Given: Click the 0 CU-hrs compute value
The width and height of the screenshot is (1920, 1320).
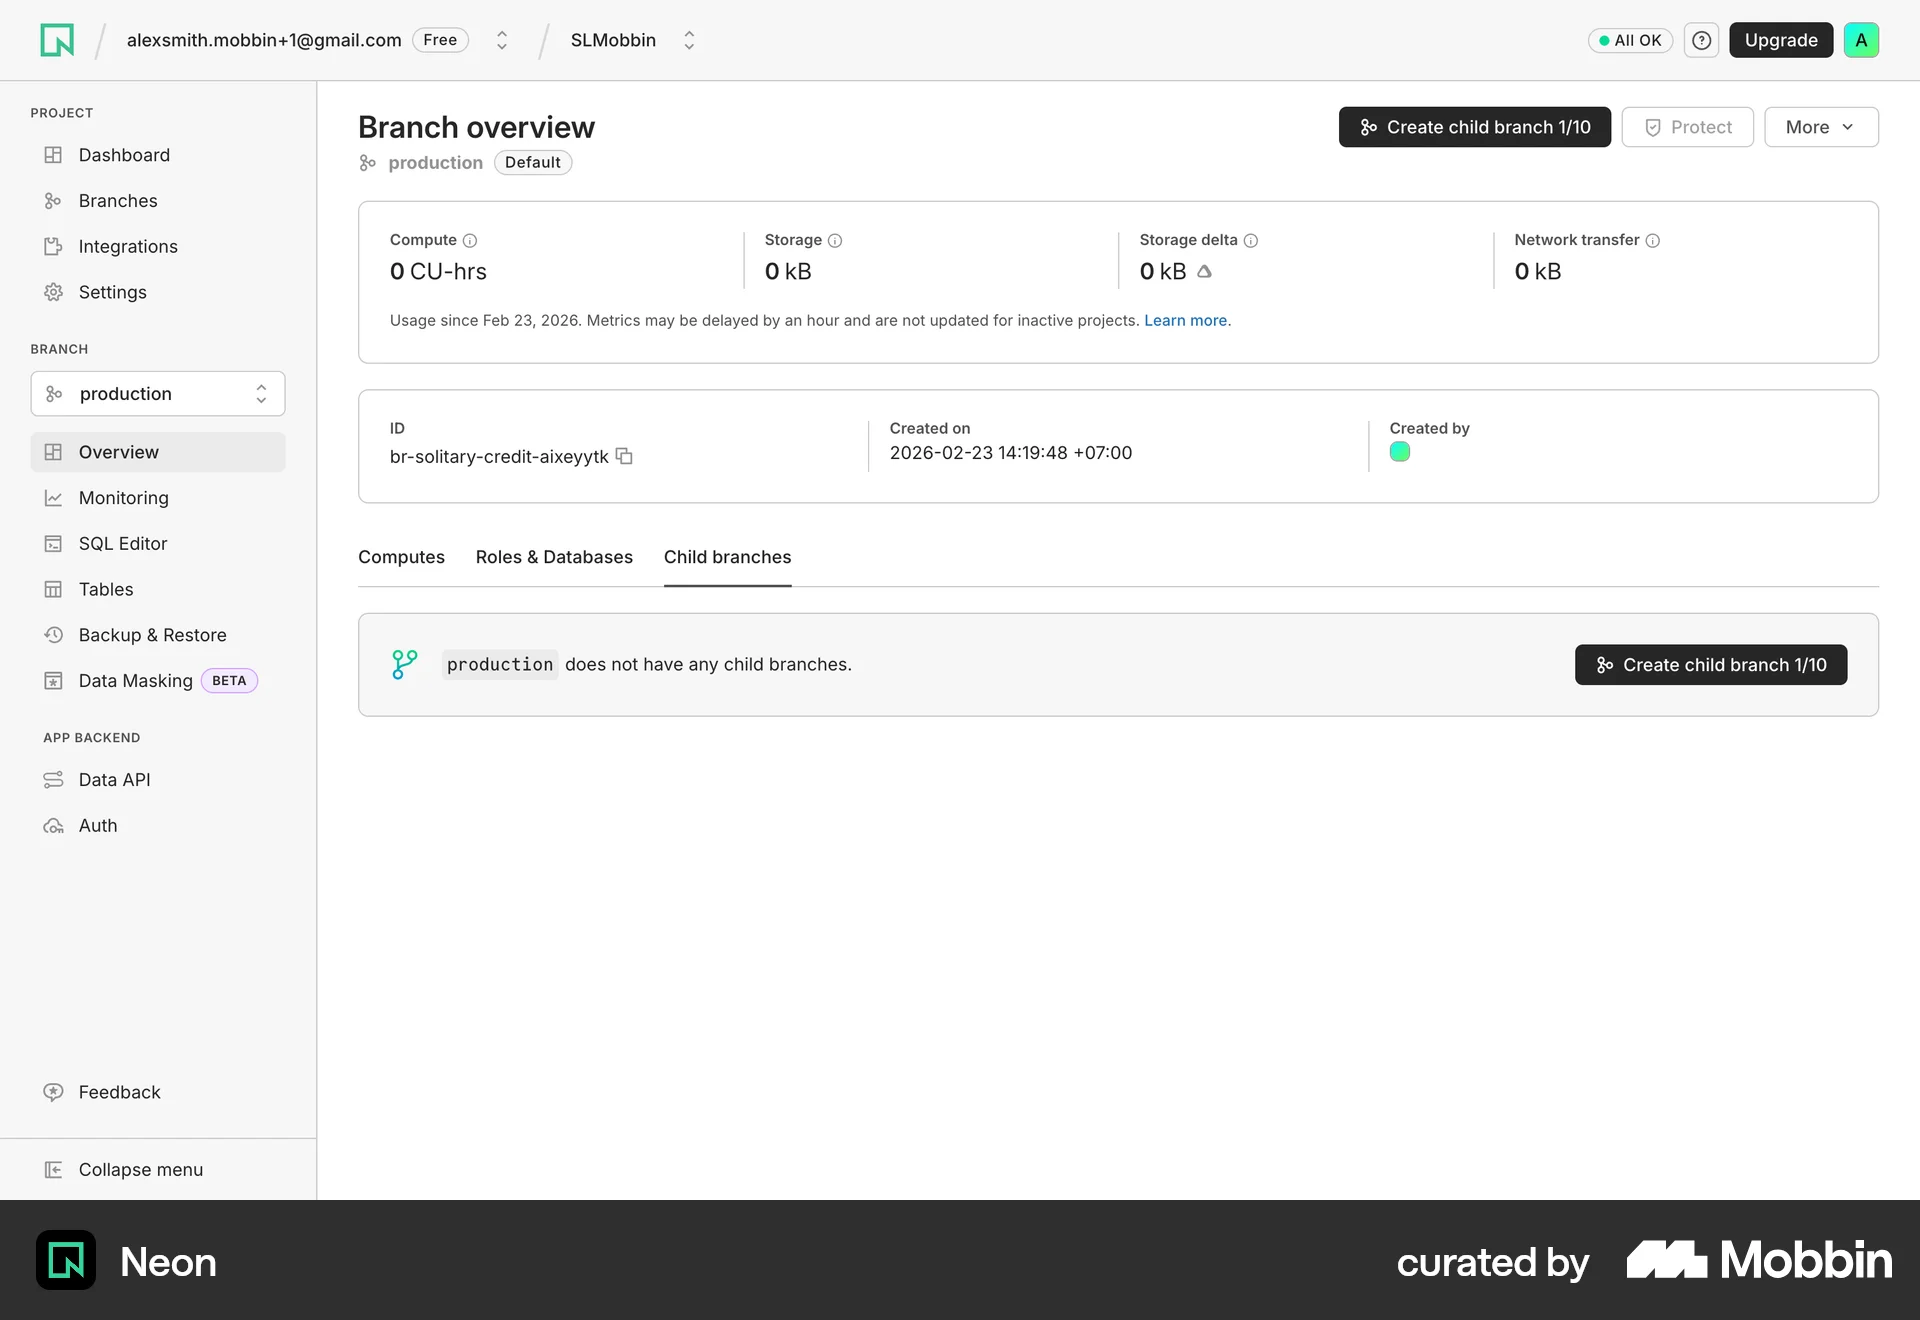Looking at the screenshot, I should [438, 271].
